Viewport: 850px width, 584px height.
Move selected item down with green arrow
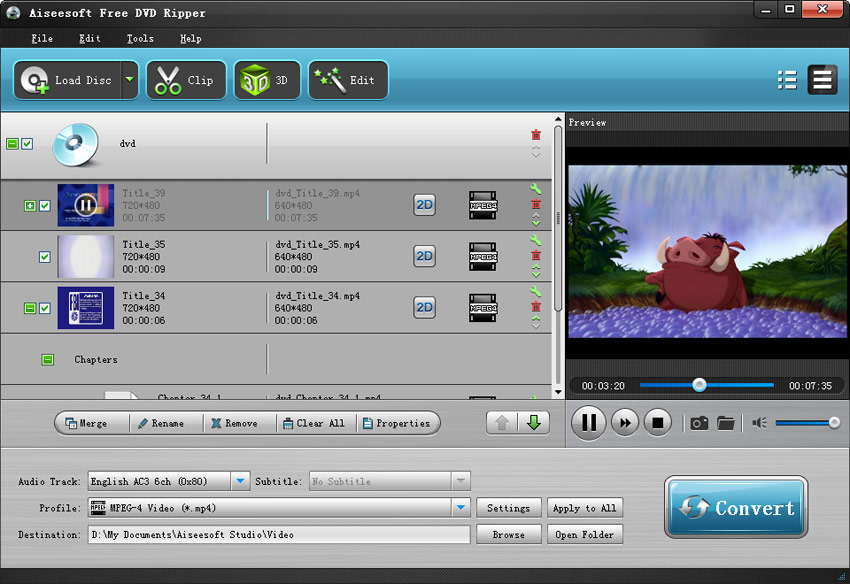[534, 423]
